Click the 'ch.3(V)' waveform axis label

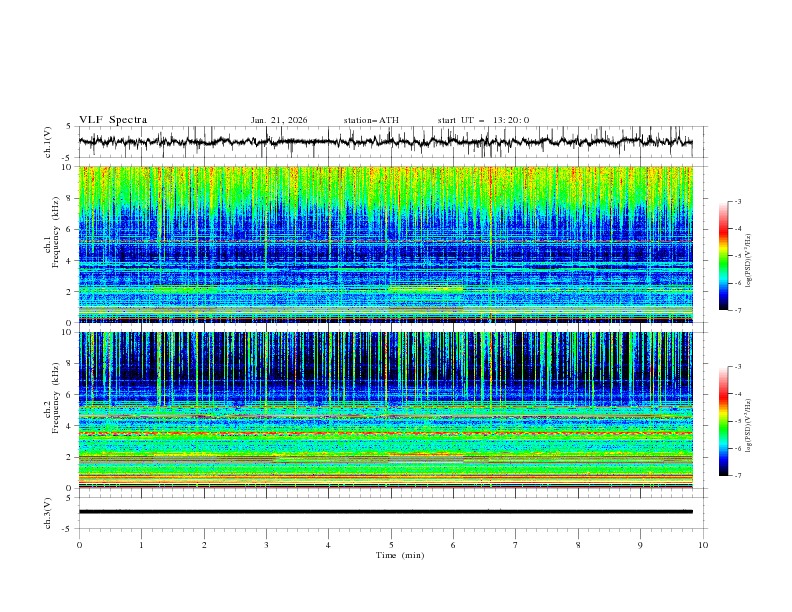click(48, 513)
